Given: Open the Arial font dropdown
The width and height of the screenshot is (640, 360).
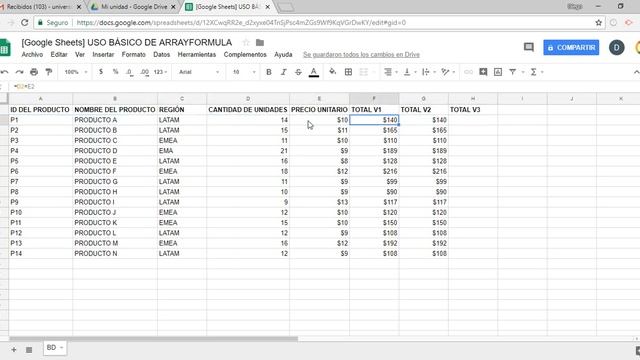Looking at the screenshot, I should click(x=199, y=72).
